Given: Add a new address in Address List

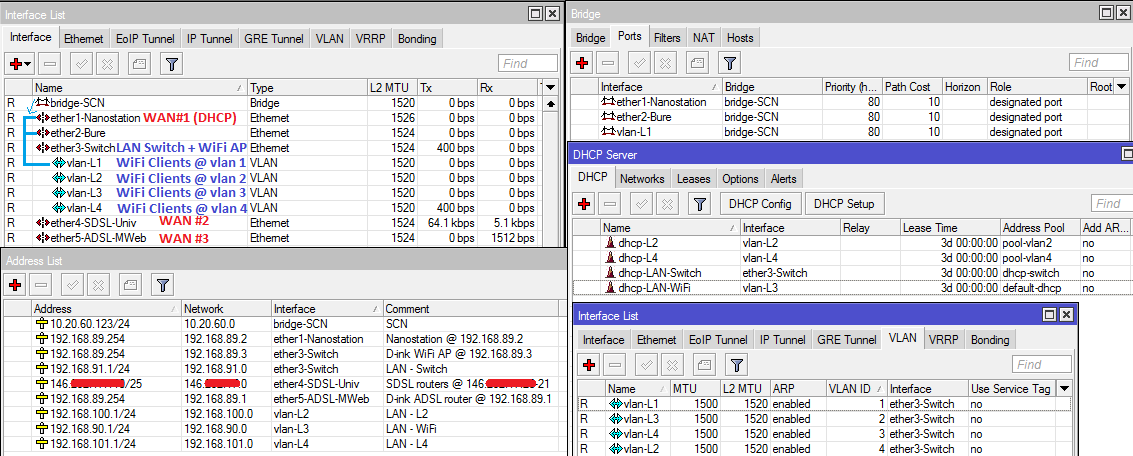Looking at the screenshot, I should (x=15, y=283).
